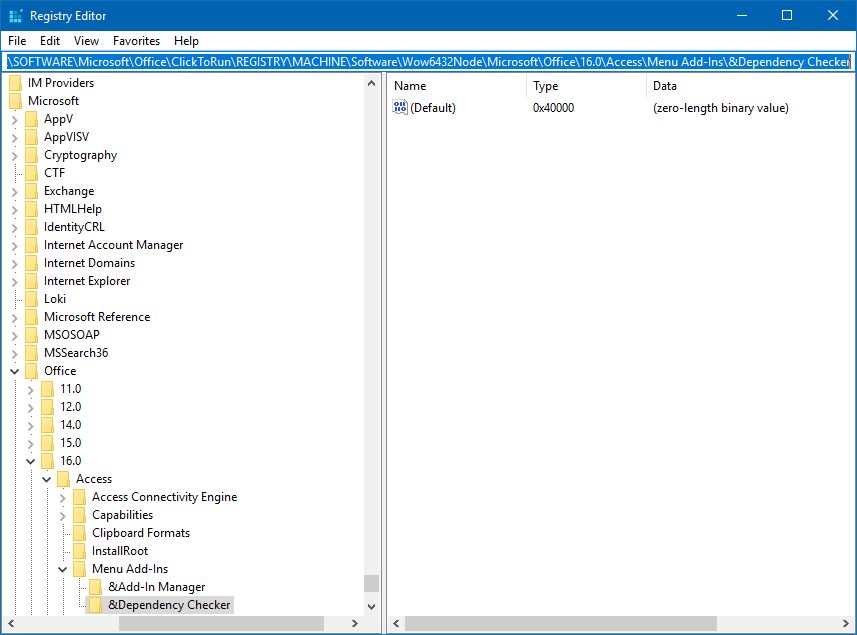Click the Loki folder icon
This screenshot has height=635, width=857.
(32, 299)
